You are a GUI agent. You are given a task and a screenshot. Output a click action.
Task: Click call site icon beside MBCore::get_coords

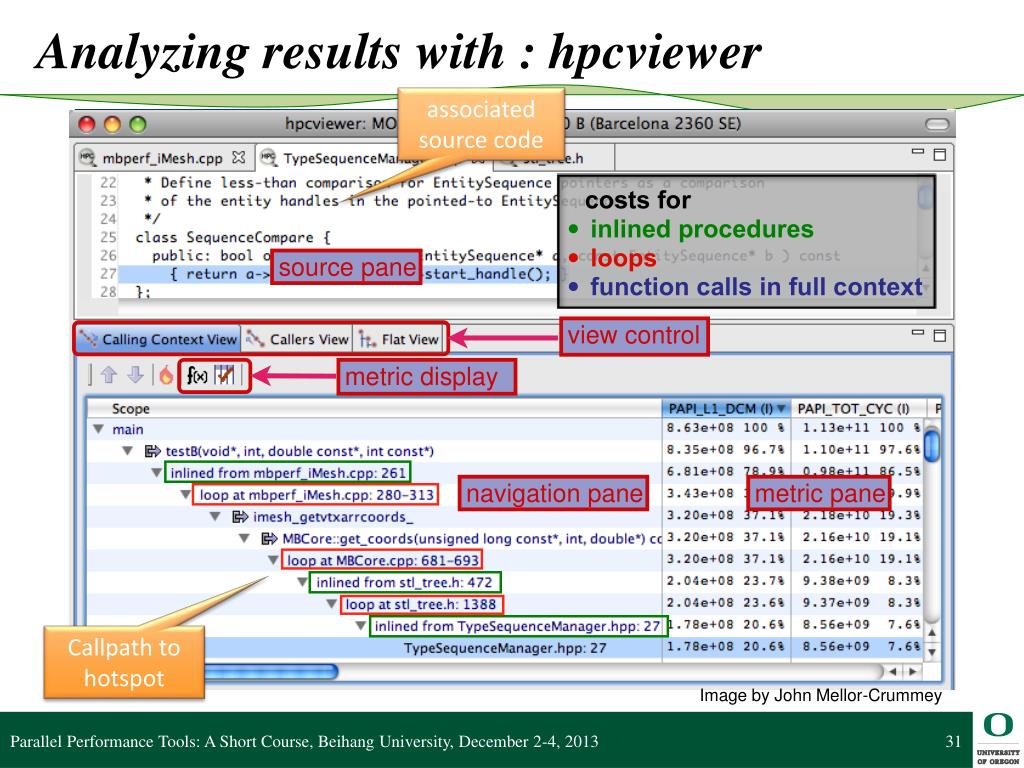point(269,539)
